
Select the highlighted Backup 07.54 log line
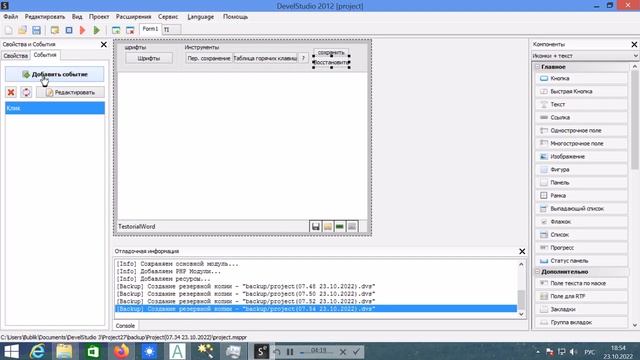coord(316,309)
